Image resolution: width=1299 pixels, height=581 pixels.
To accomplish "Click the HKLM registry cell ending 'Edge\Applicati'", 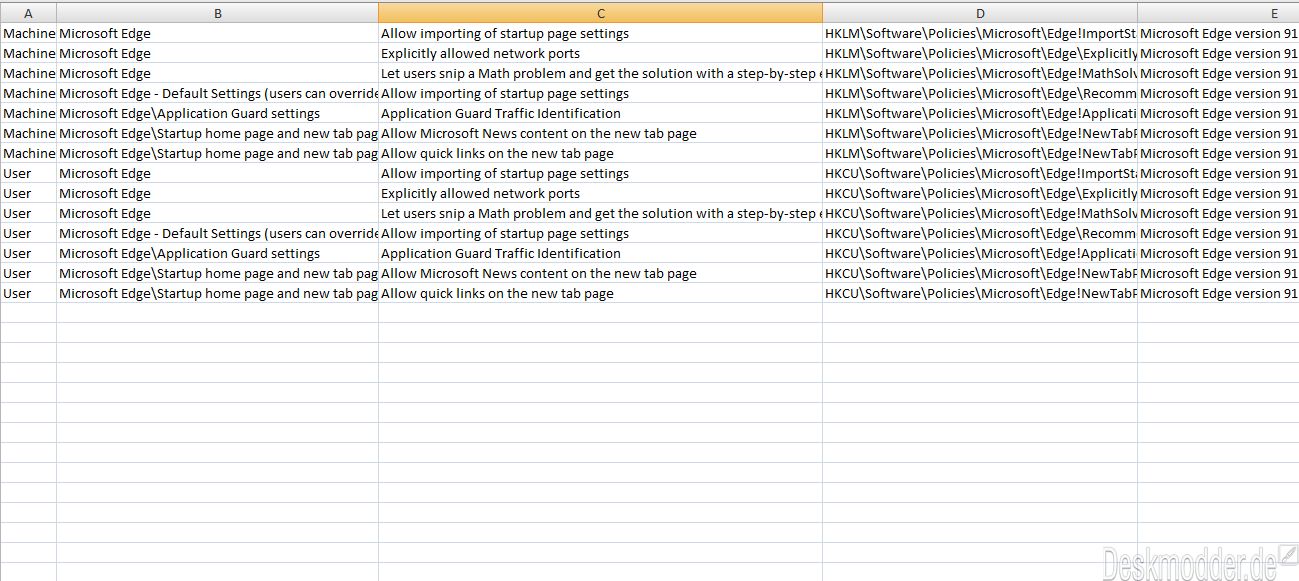I will [980, 113].
